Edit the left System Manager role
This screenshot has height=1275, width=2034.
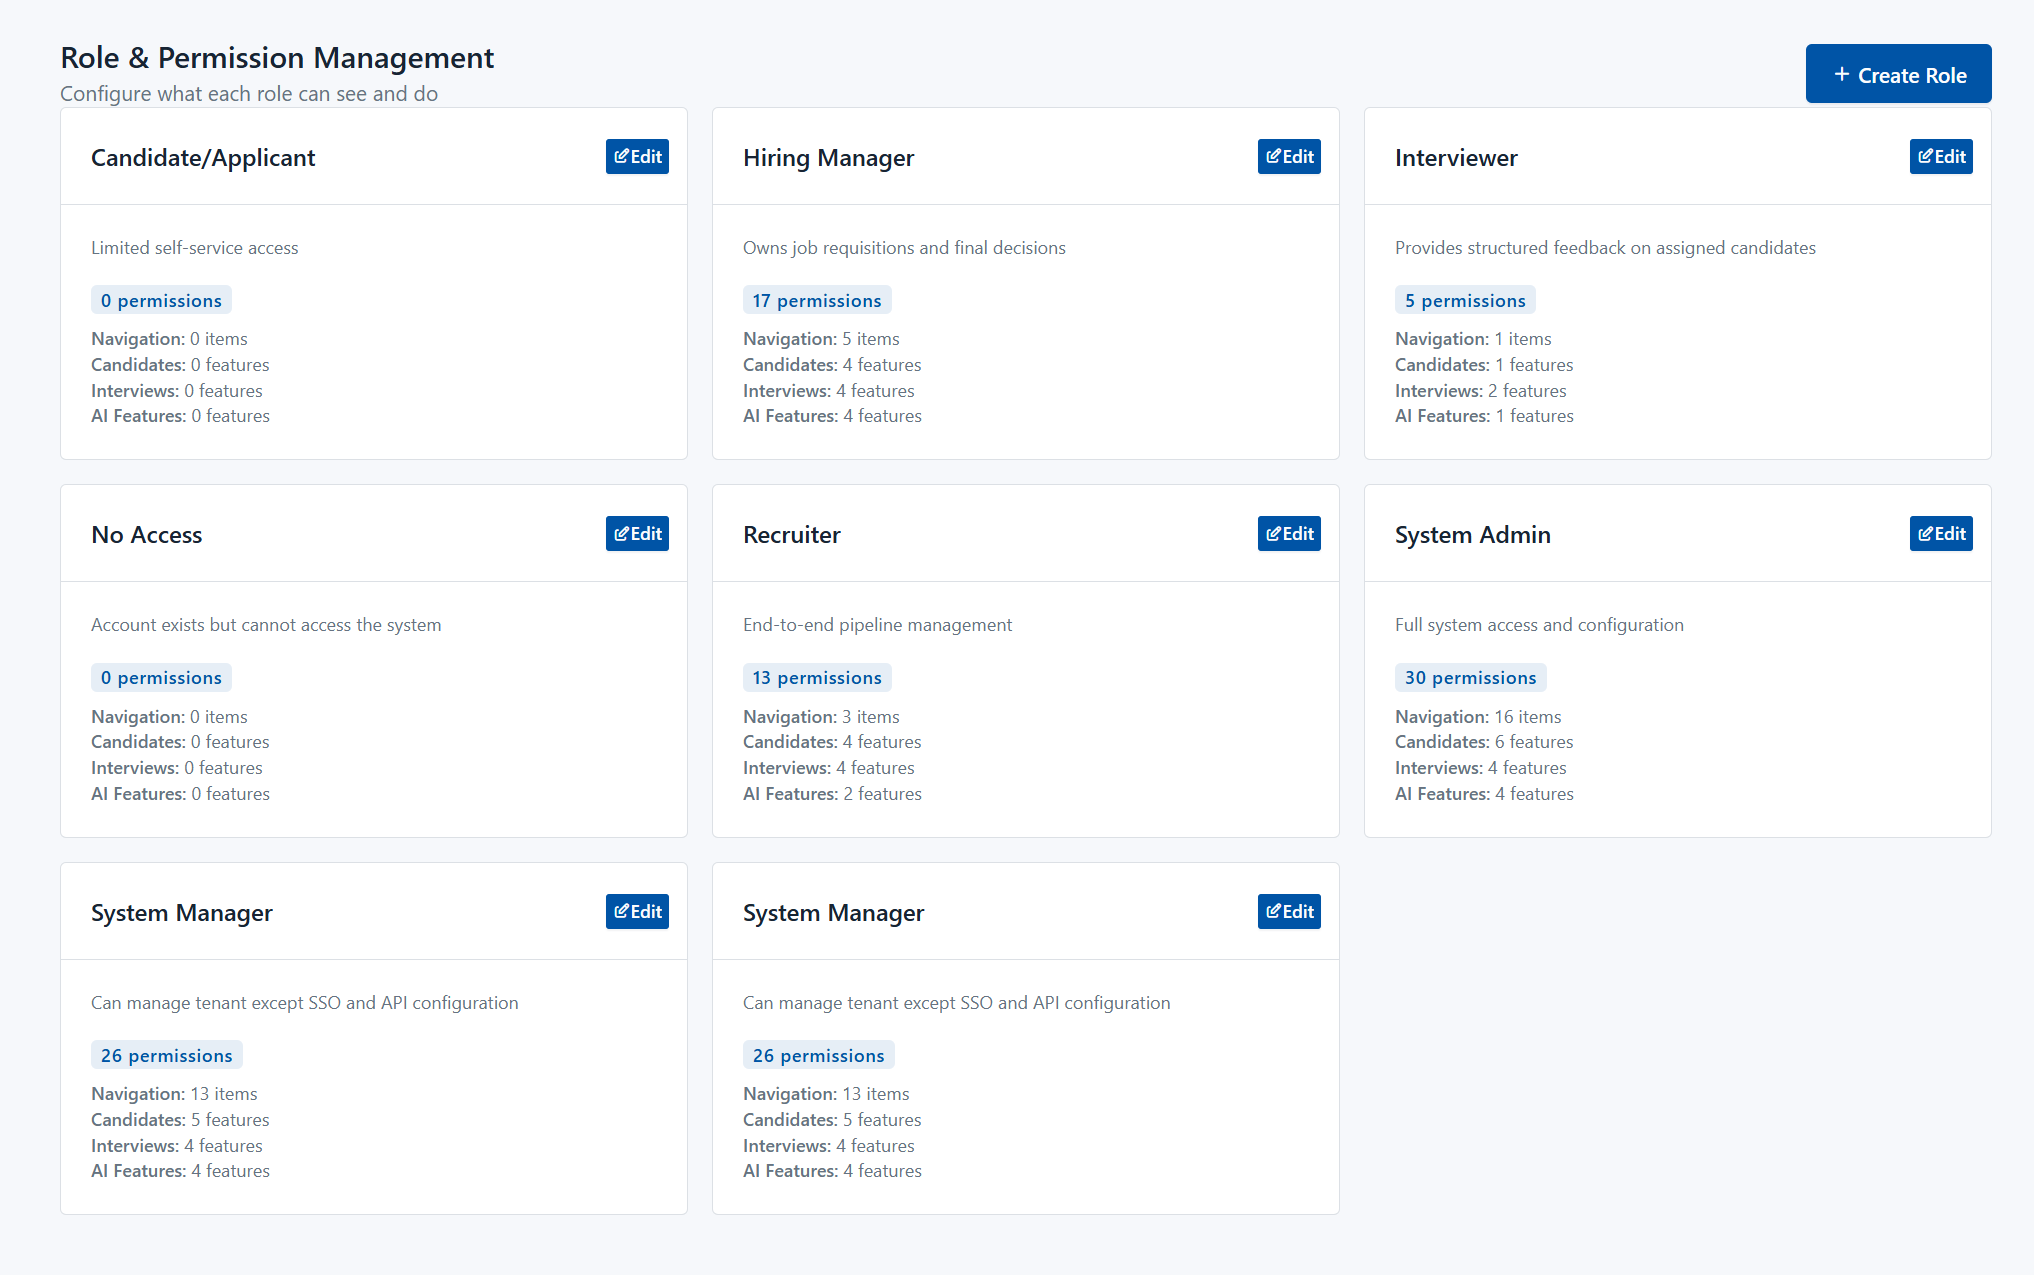(637, 912)
